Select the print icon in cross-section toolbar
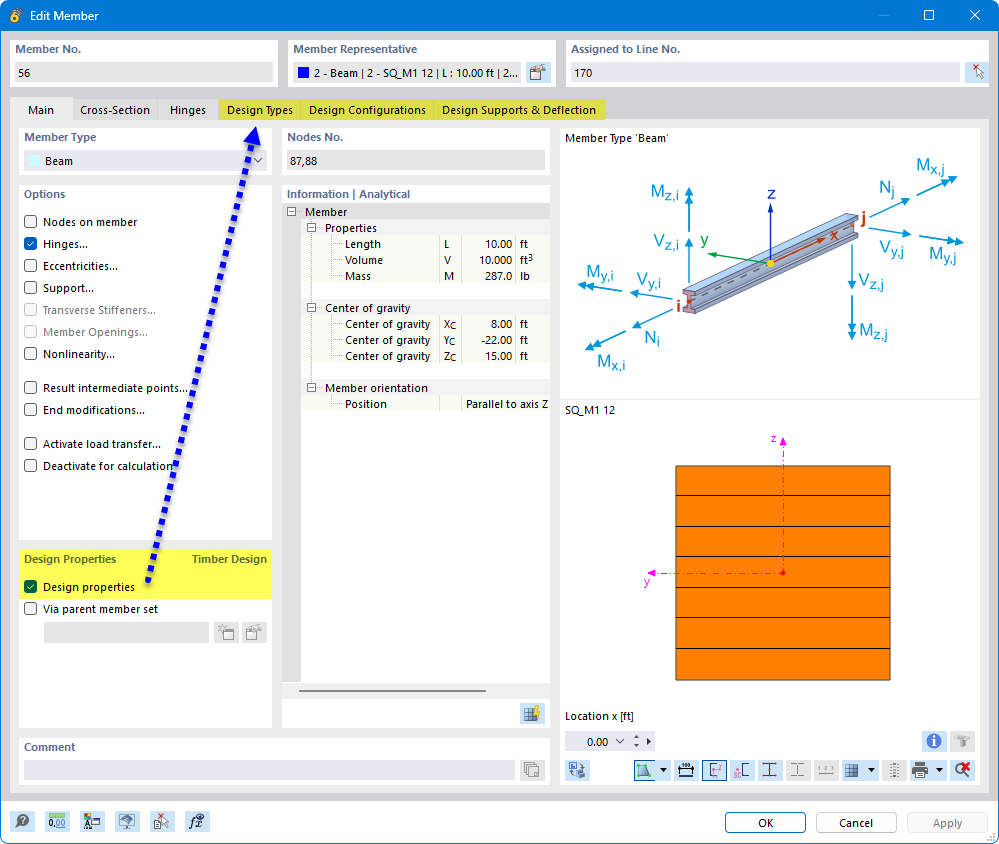999x844 pixels. 918,770
